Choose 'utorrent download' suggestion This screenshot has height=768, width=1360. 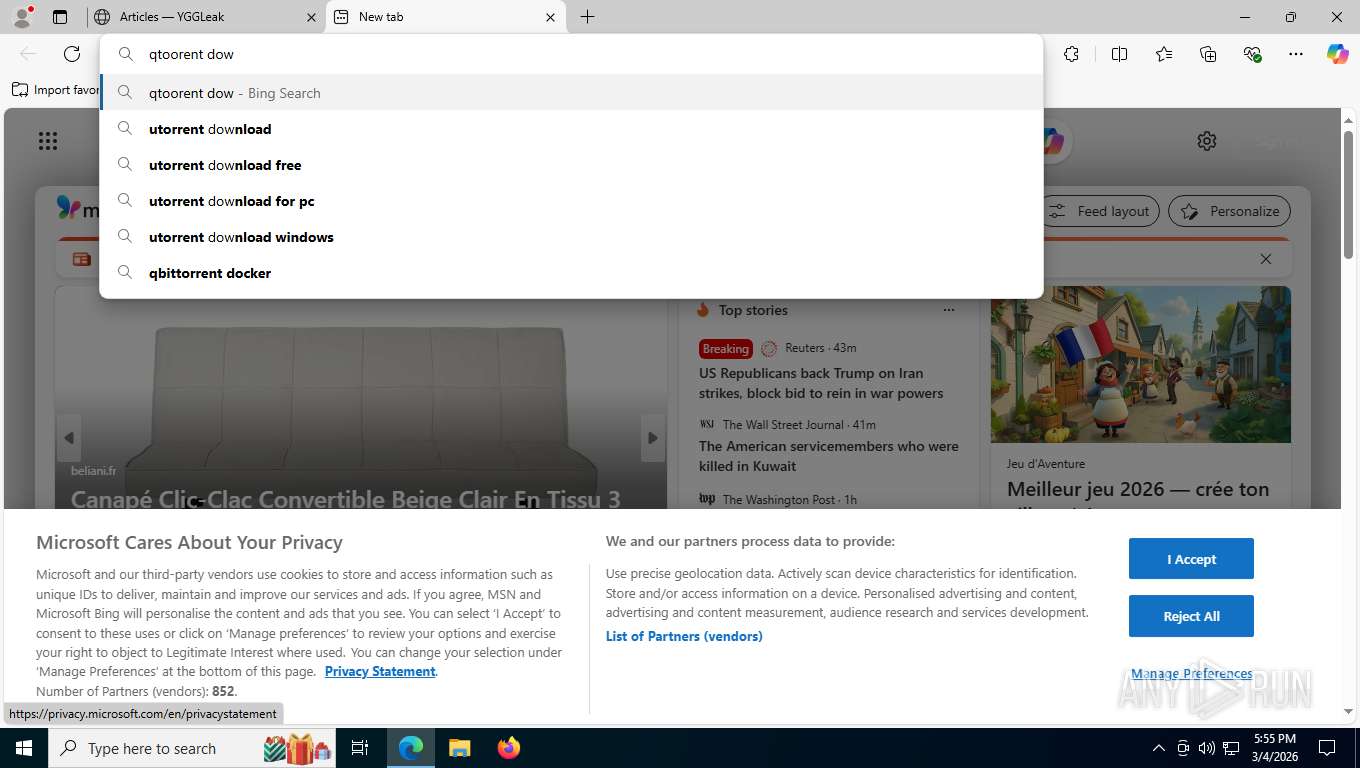[571, 129]
